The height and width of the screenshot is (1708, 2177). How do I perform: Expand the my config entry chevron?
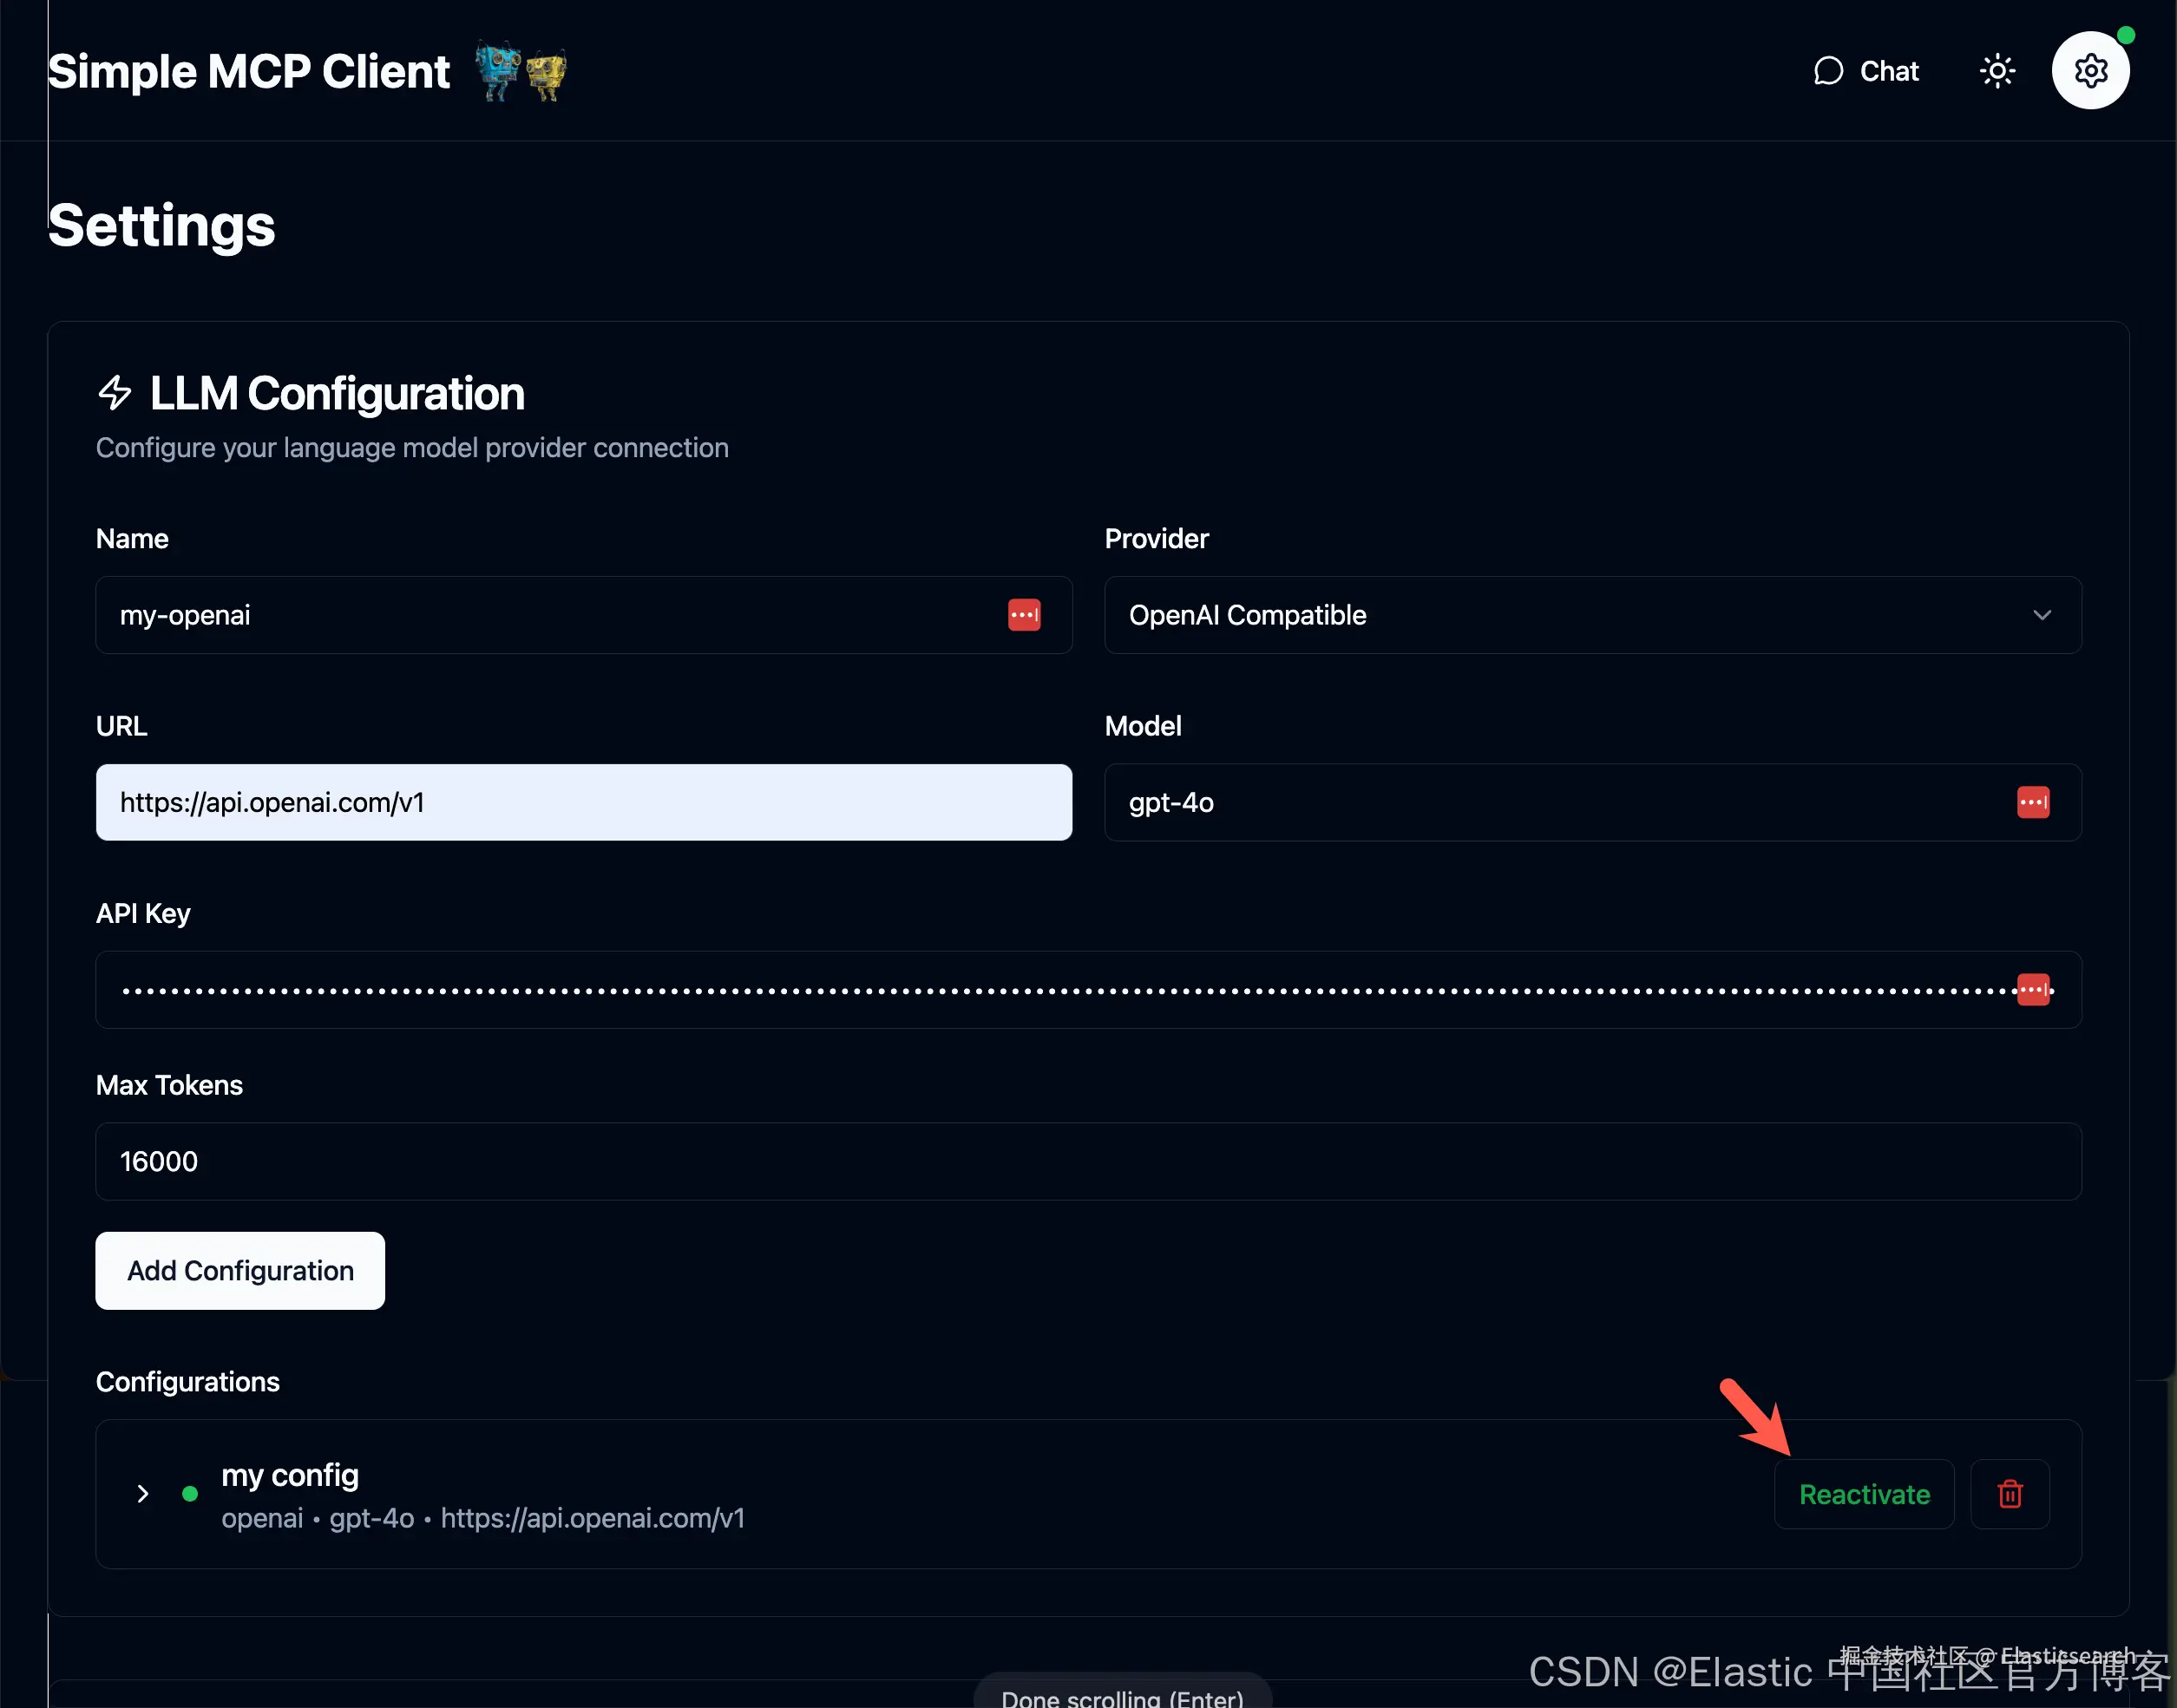point(143,1494)
